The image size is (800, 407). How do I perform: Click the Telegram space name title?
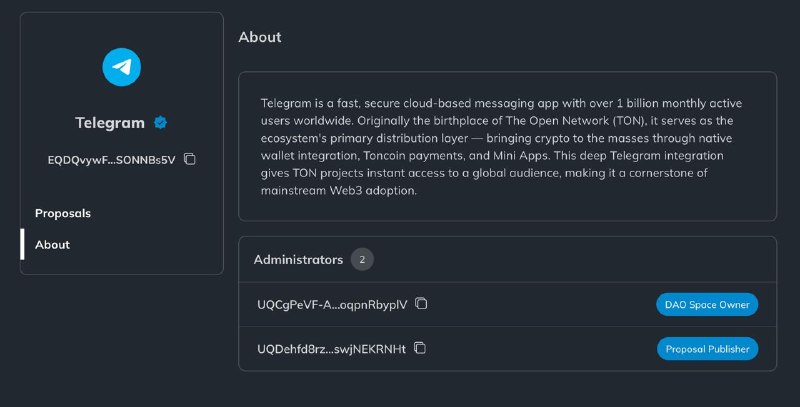(x=110, y=123)
